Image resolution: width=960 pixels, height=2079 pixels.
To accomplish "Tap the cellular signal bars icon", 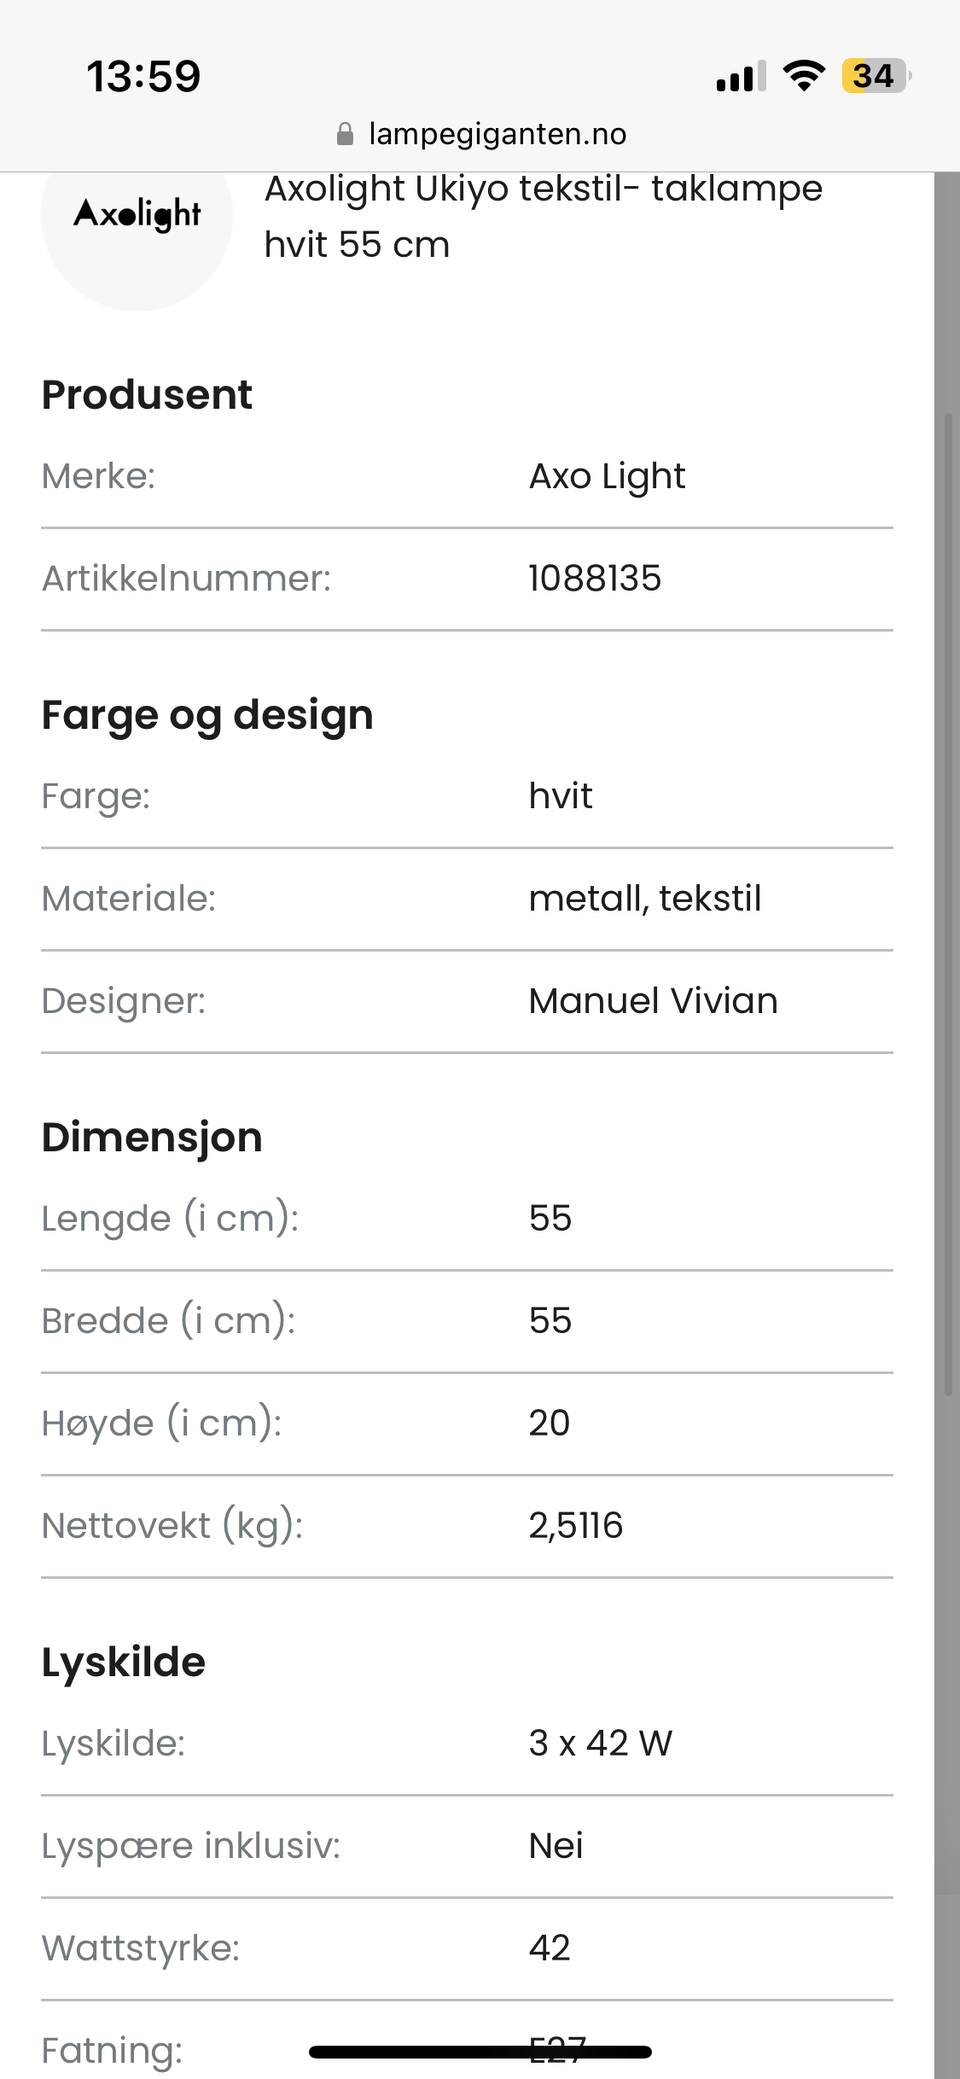I will (740, 77).
